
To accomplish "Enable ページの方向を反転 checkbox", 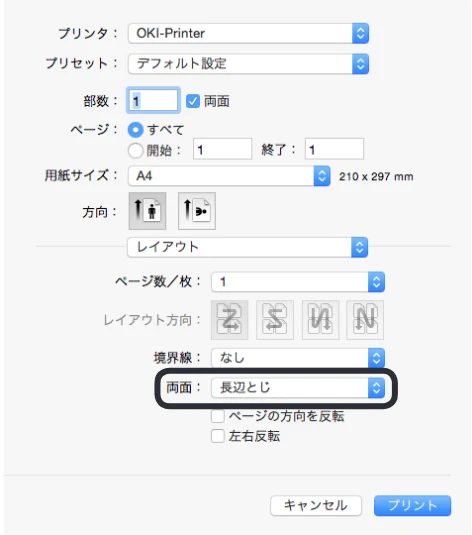I will 218,416.
